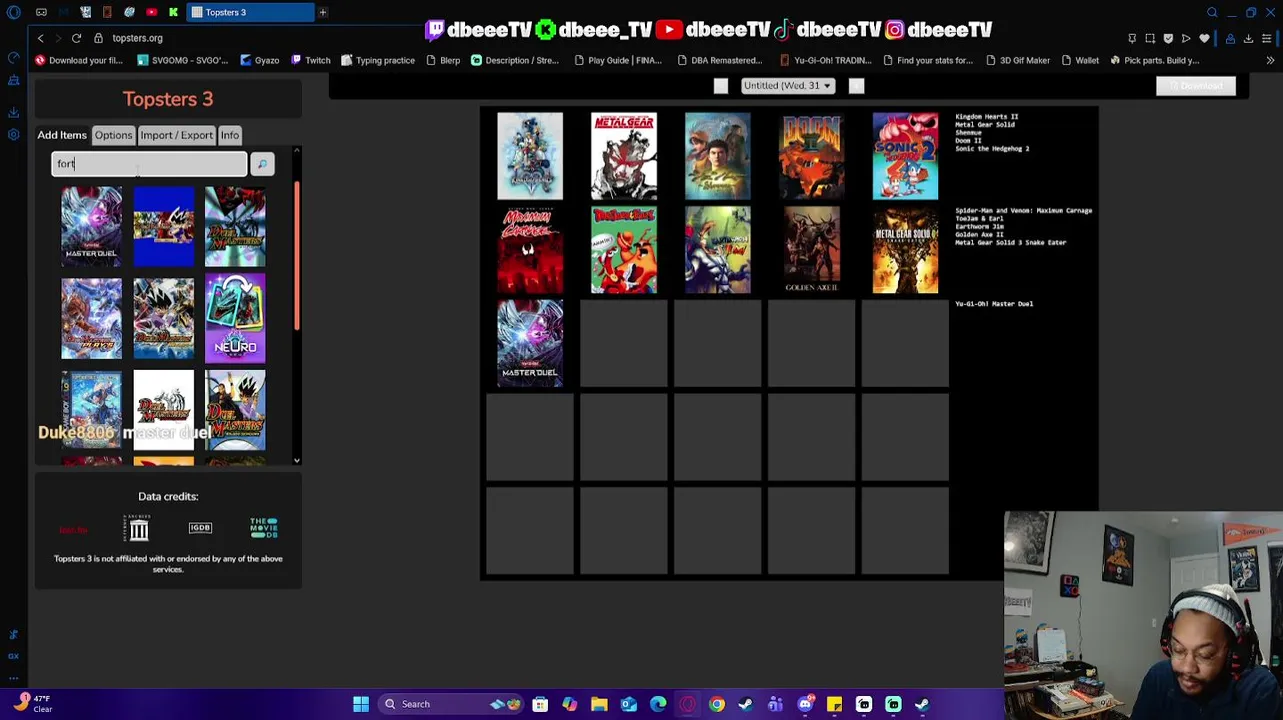Open Microsoft Edge from taskbar

[x=658, y=704]
